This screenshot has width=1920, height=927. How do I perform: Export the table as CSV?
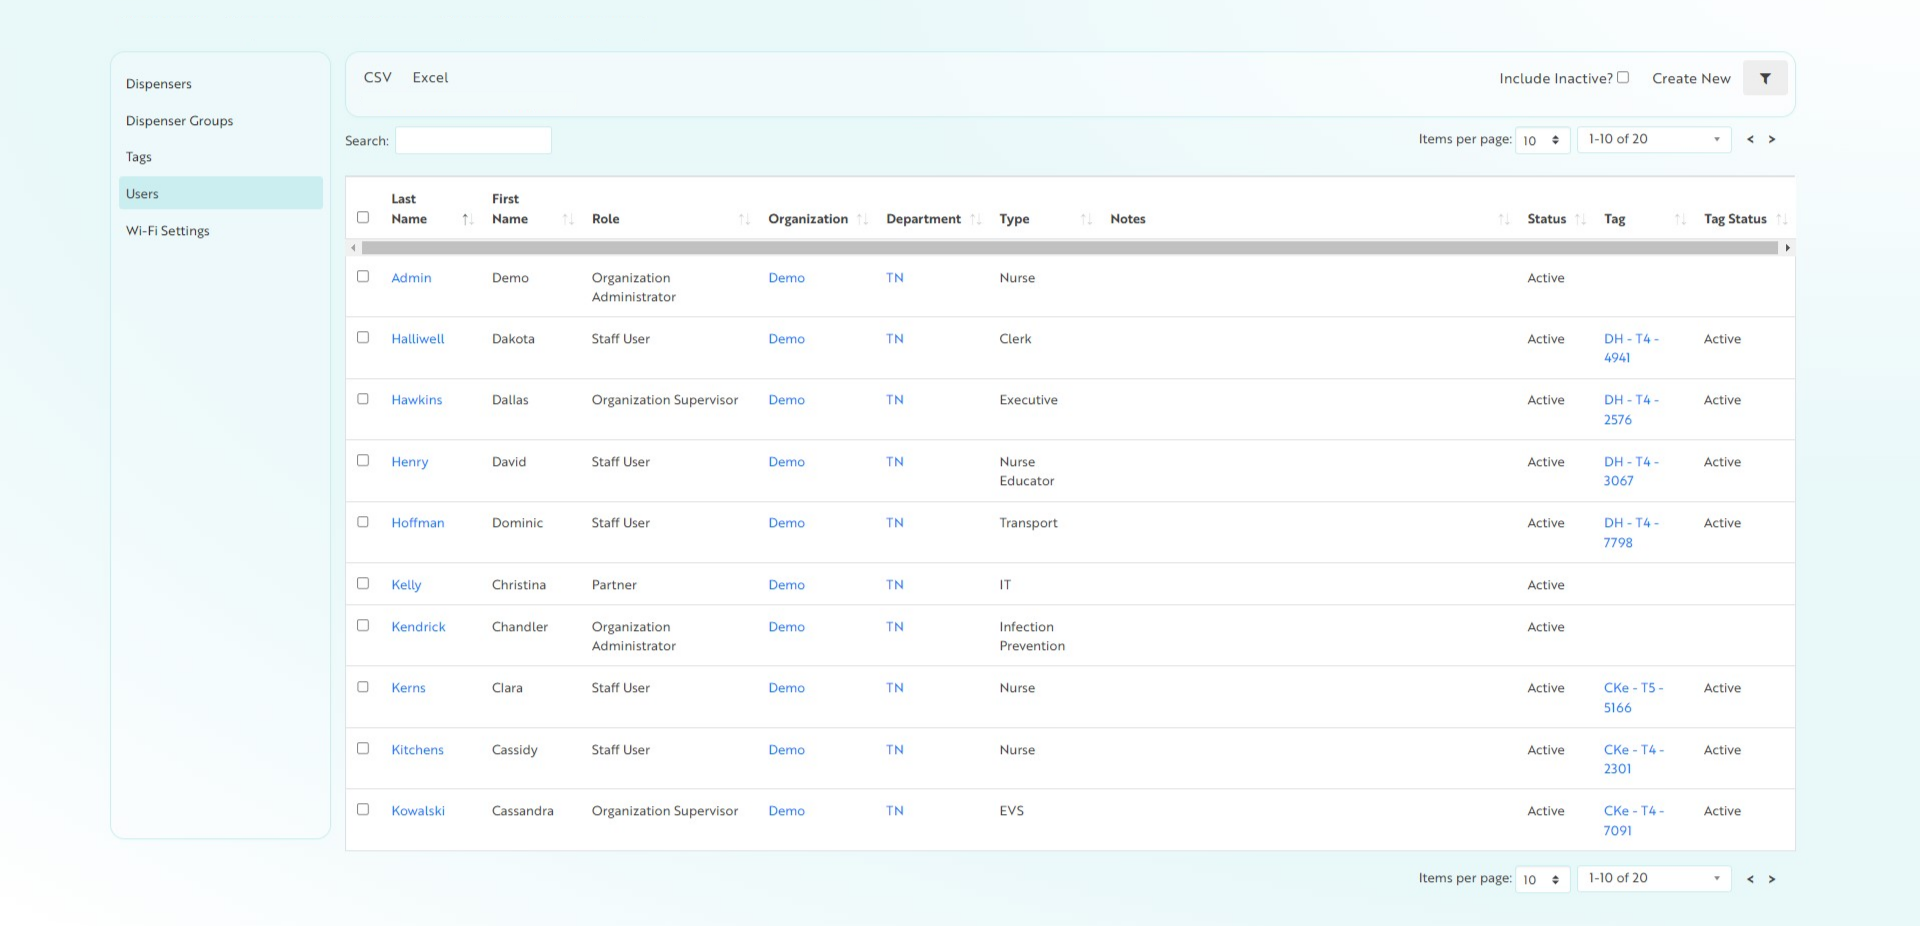point(378,78)
